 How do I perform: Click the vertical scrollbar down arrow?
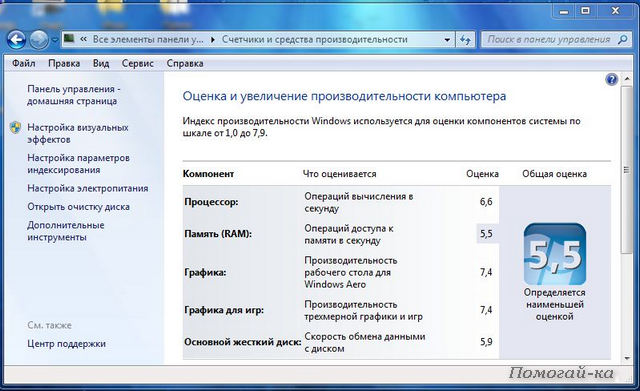point(627,358)
